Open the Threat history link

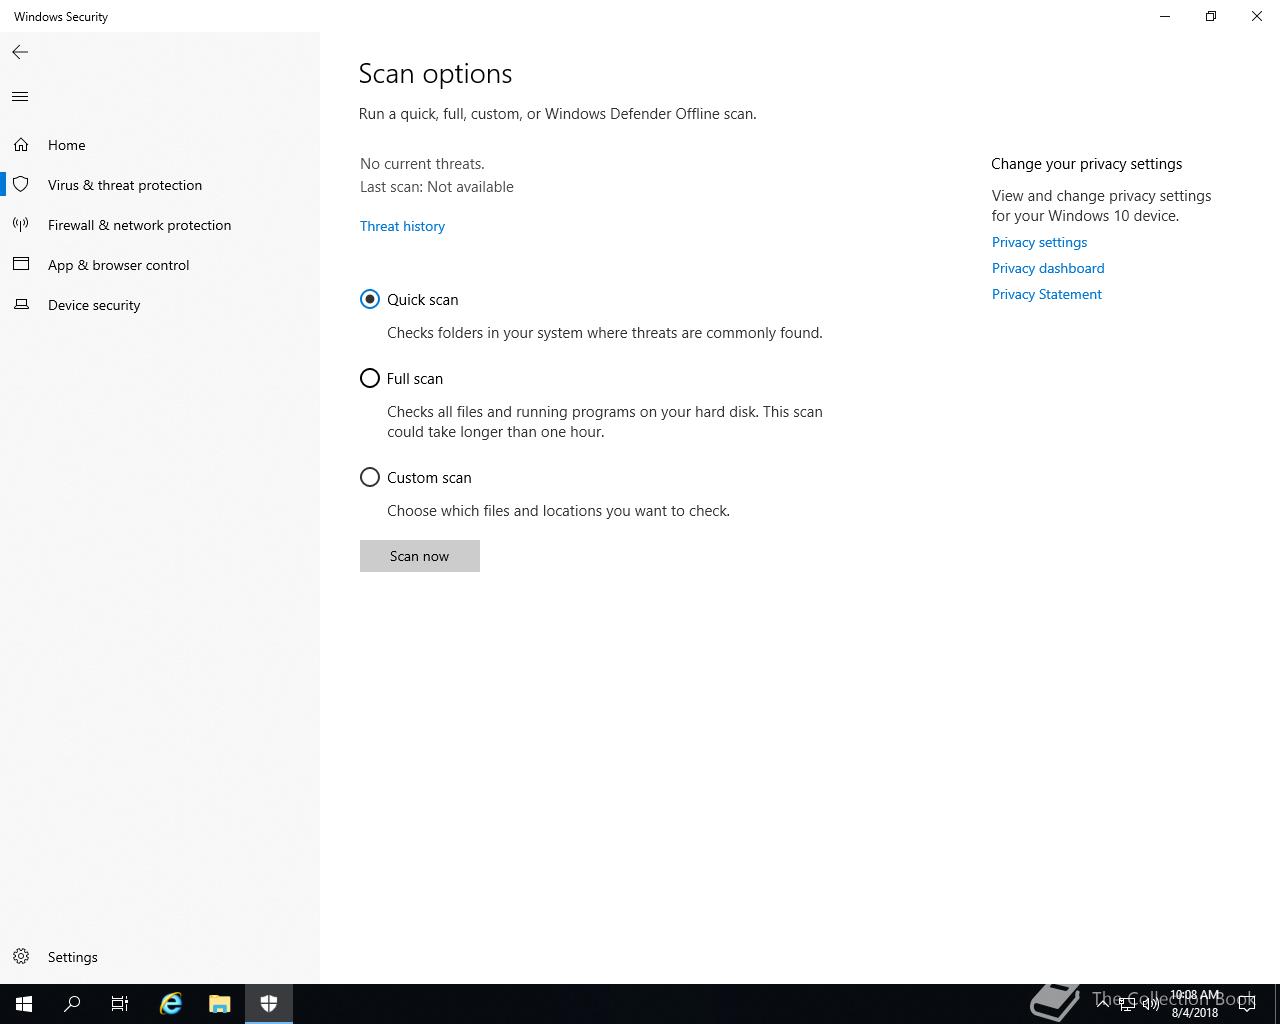[x=402, y=226]
